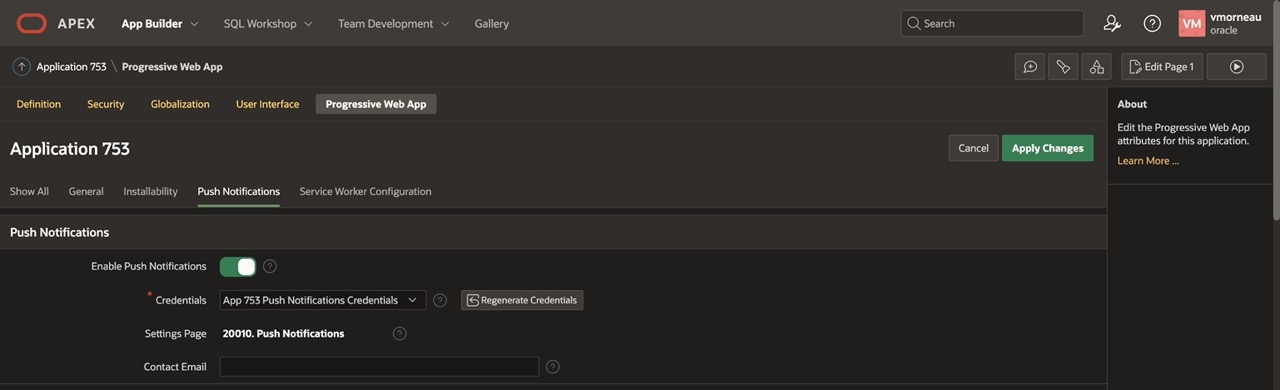
Task: Click the Regenerate Credentials button
Action: (x=522, y=300)
